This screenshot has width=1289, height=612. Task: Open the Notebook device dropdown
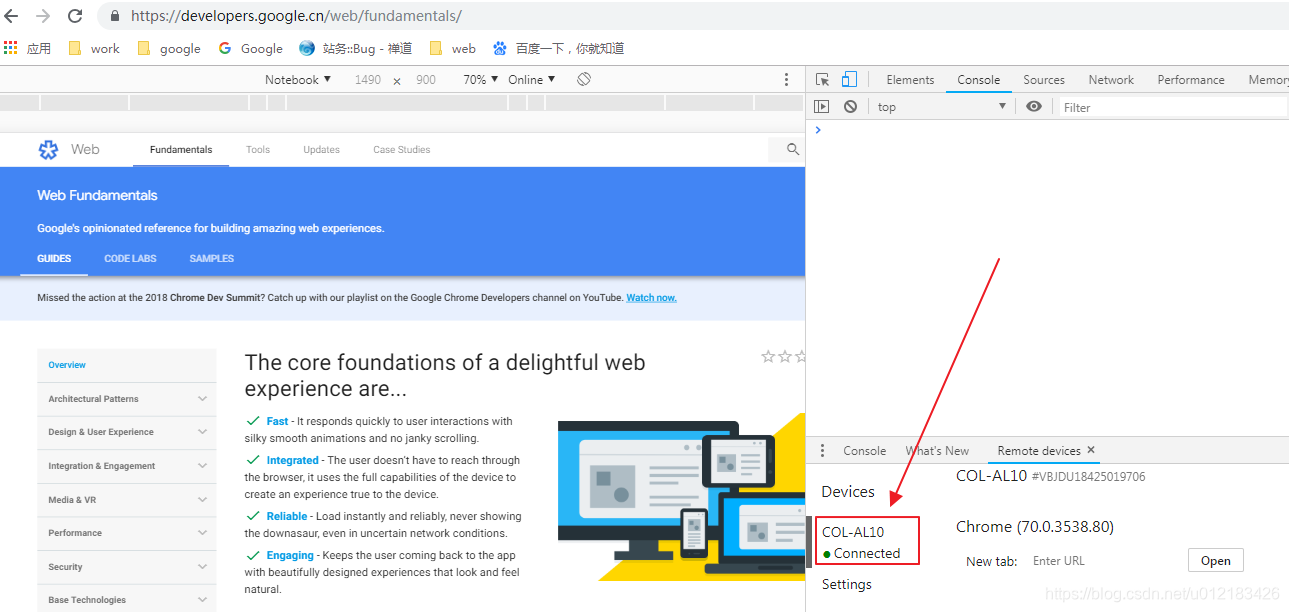[298, 80]
